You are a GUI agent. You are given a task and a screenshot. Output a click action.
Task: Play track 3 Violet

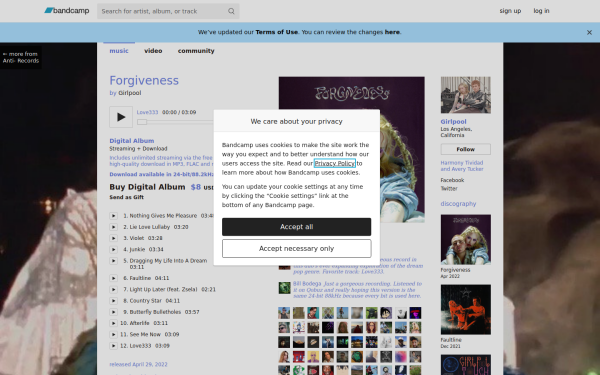113,238
